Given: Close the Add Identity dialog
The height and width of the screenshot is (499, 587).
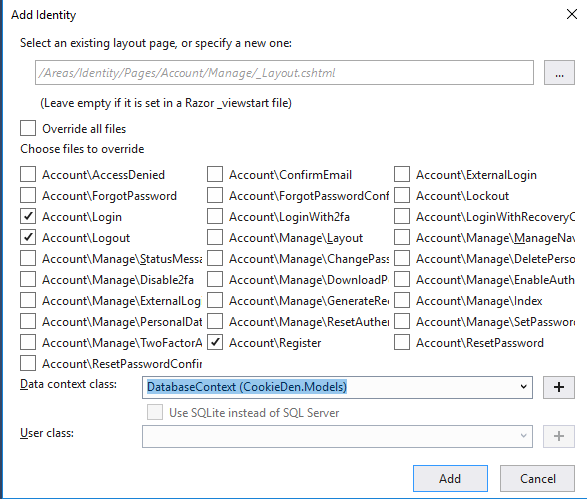Looking at the screenshot, I should pos(572,15).
